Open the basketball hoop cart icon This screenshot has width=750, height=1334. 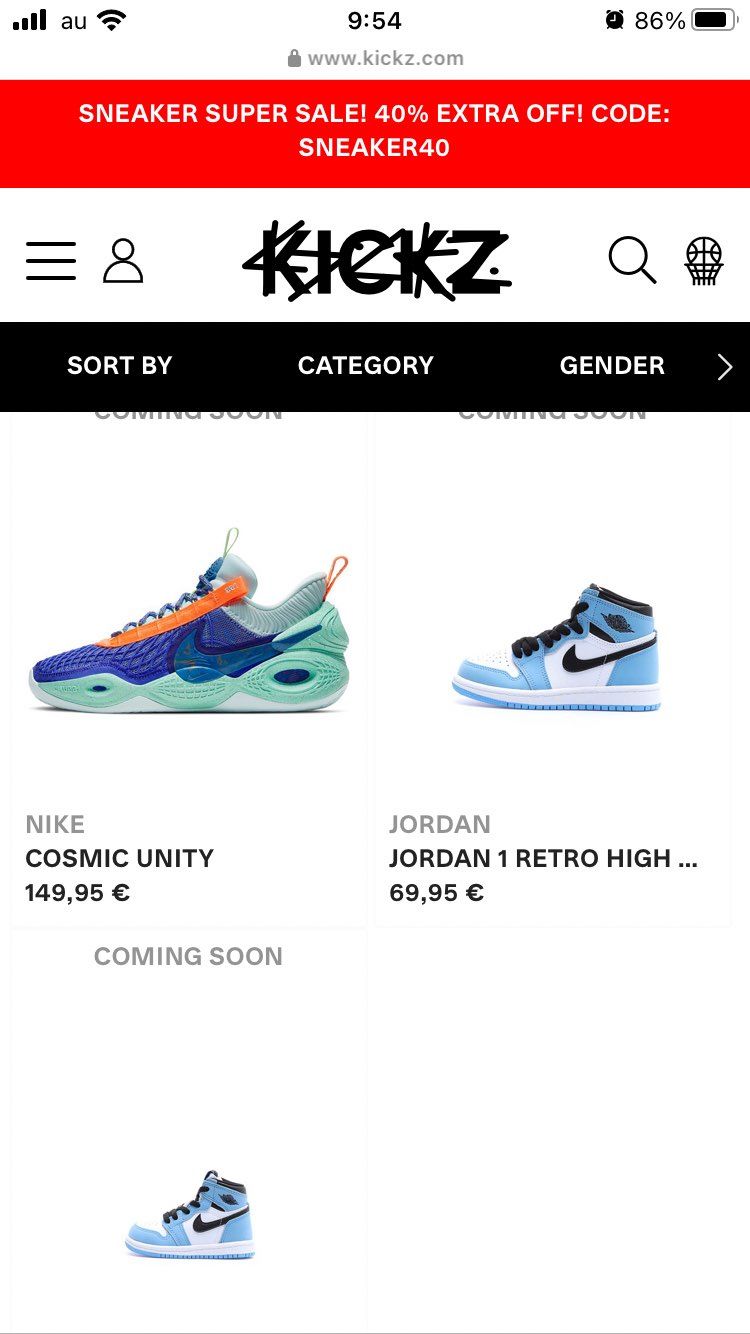[x=704, y=260]
